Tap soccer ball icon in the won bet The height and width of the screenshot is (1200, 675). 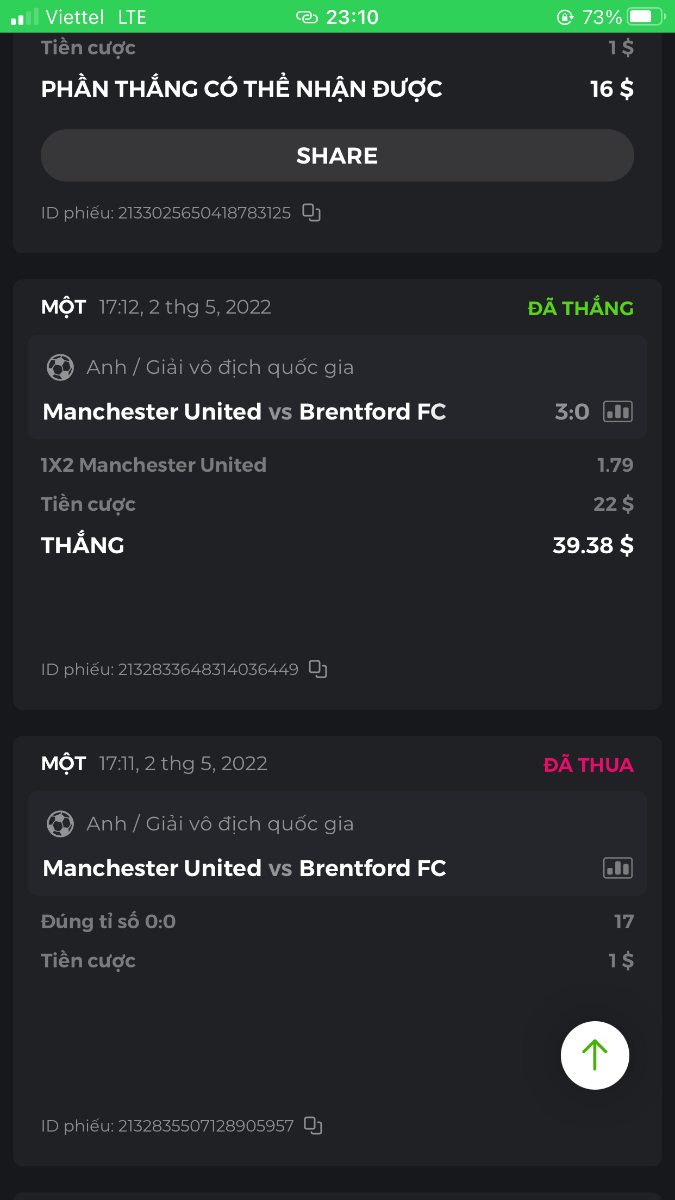click(60, 367)
